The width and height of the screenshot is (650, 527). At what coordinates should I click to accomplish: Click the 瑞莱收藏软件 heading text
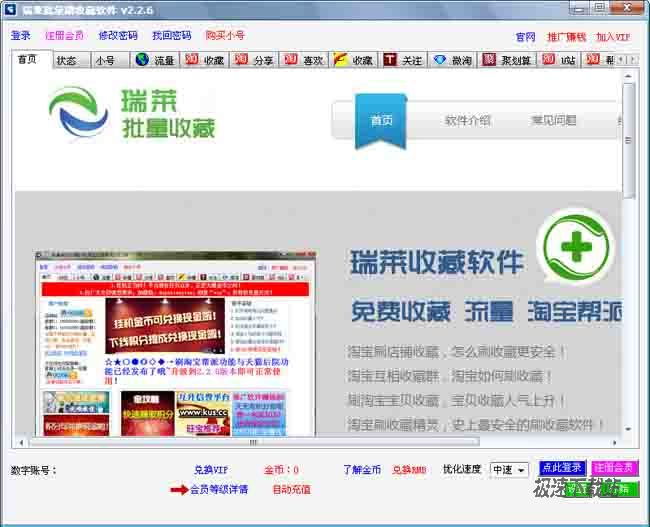437,262
